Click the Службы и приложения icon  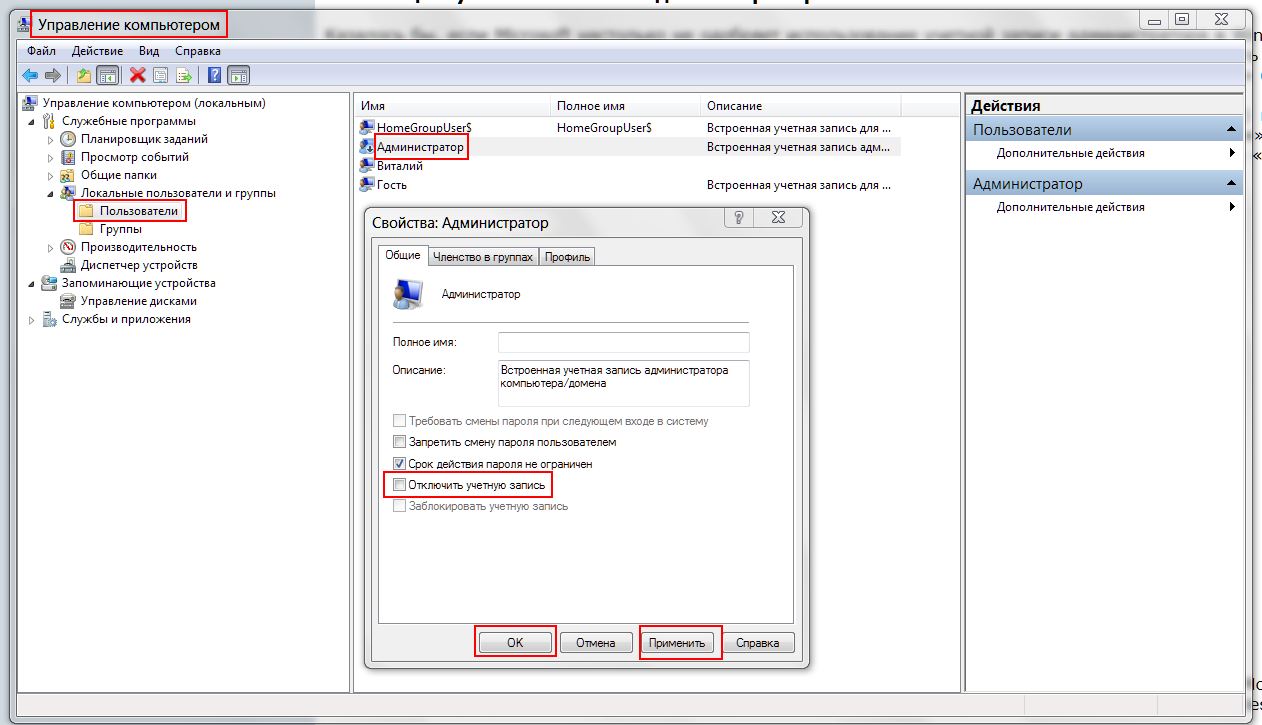[49, 319]
